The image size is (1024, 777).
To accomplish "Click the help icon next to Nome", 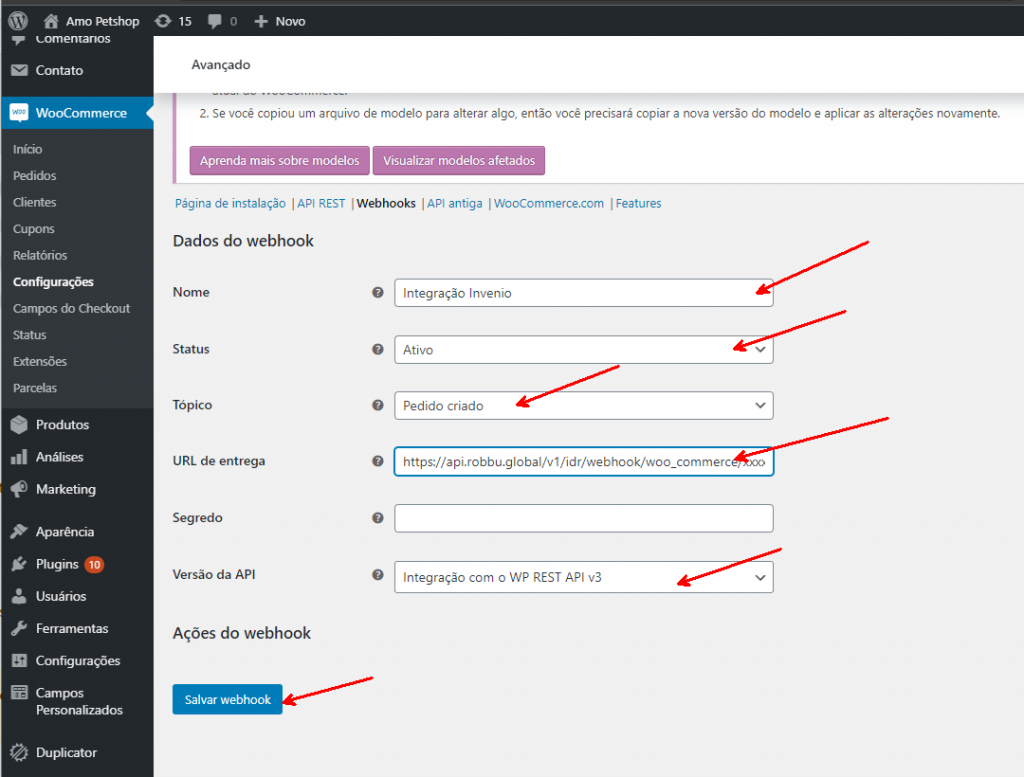I will pyautogui.click(x=377, y=293).
